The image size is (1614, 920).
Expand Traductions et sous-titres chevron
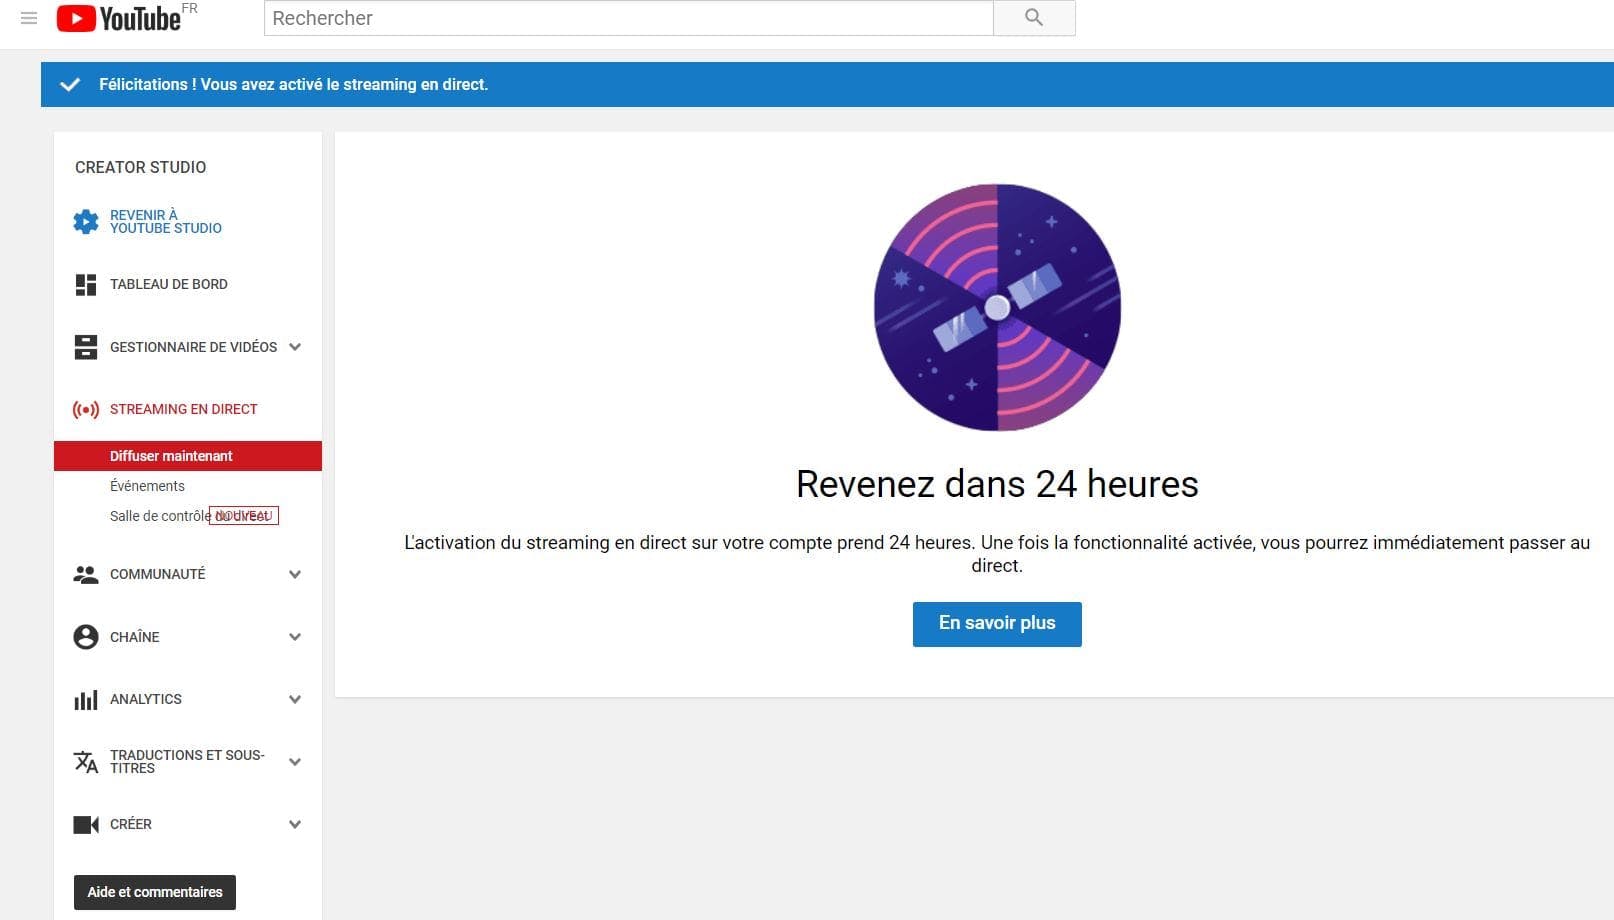(x=295, y=762)
